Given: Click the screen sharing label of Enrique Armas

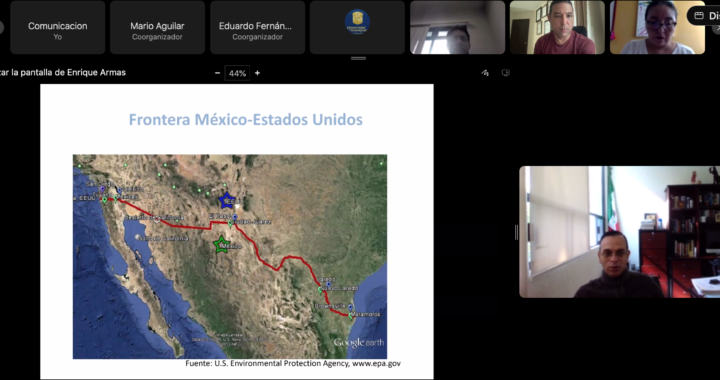Looking at the screenshot, I should [63, 73].
